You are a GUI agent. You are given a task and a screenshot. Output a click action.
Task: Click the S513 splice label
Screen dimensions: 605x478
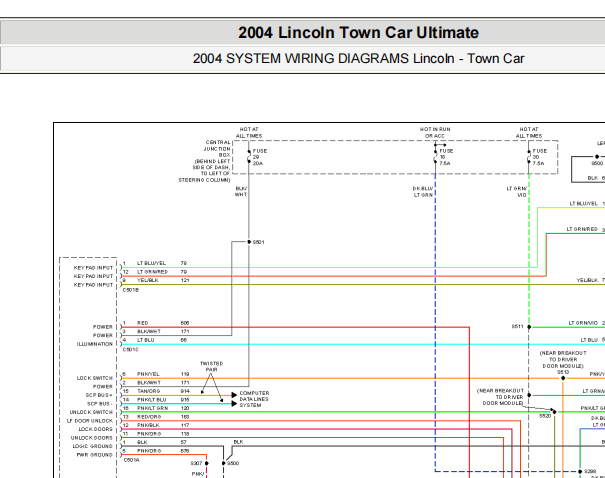563,372
